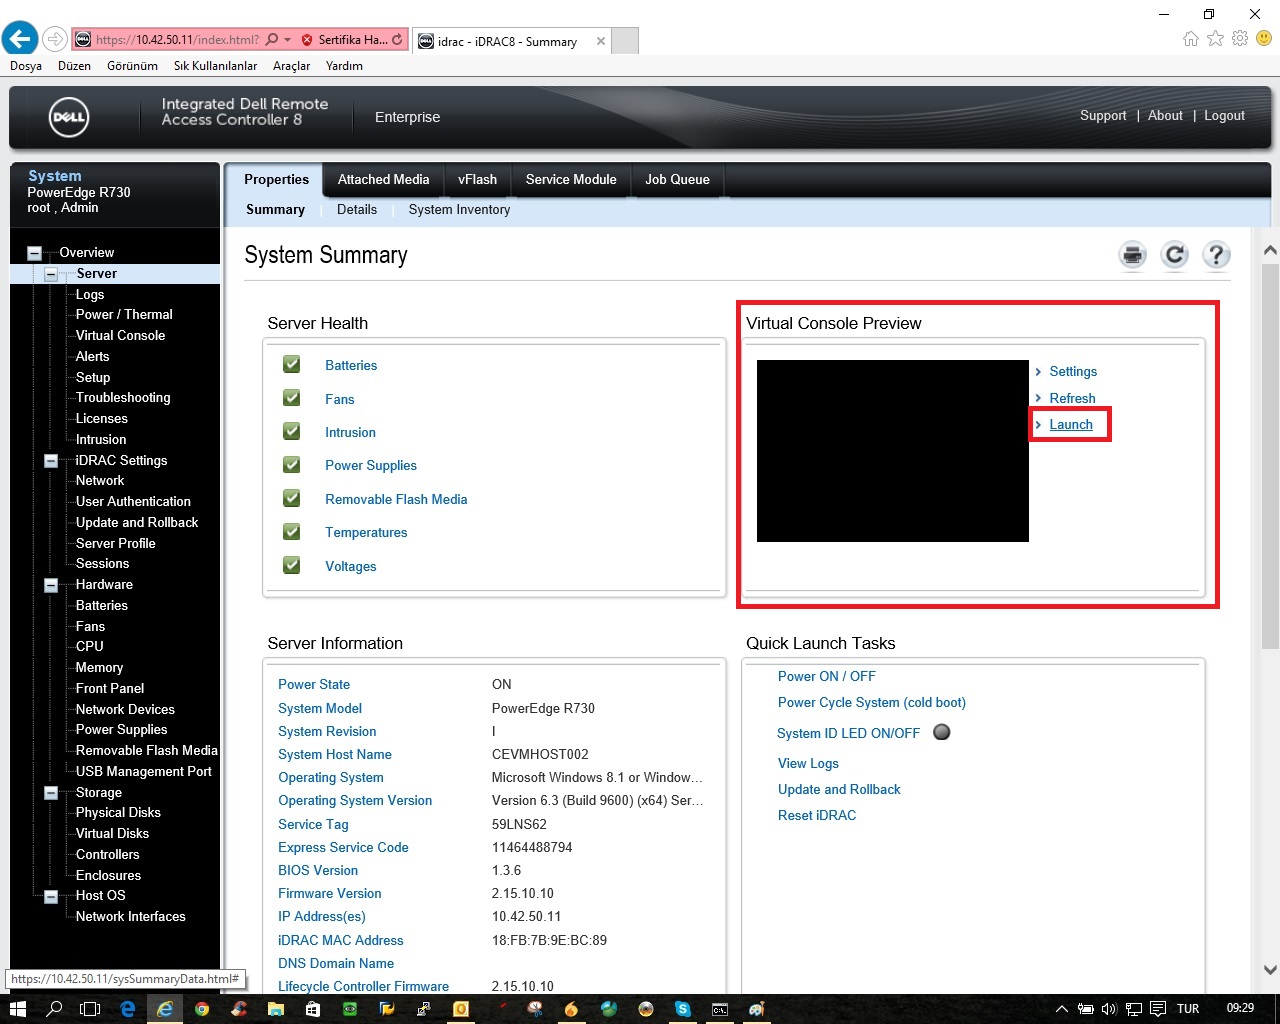
Task: Open the About link in header
Action: pos(1165,116)
